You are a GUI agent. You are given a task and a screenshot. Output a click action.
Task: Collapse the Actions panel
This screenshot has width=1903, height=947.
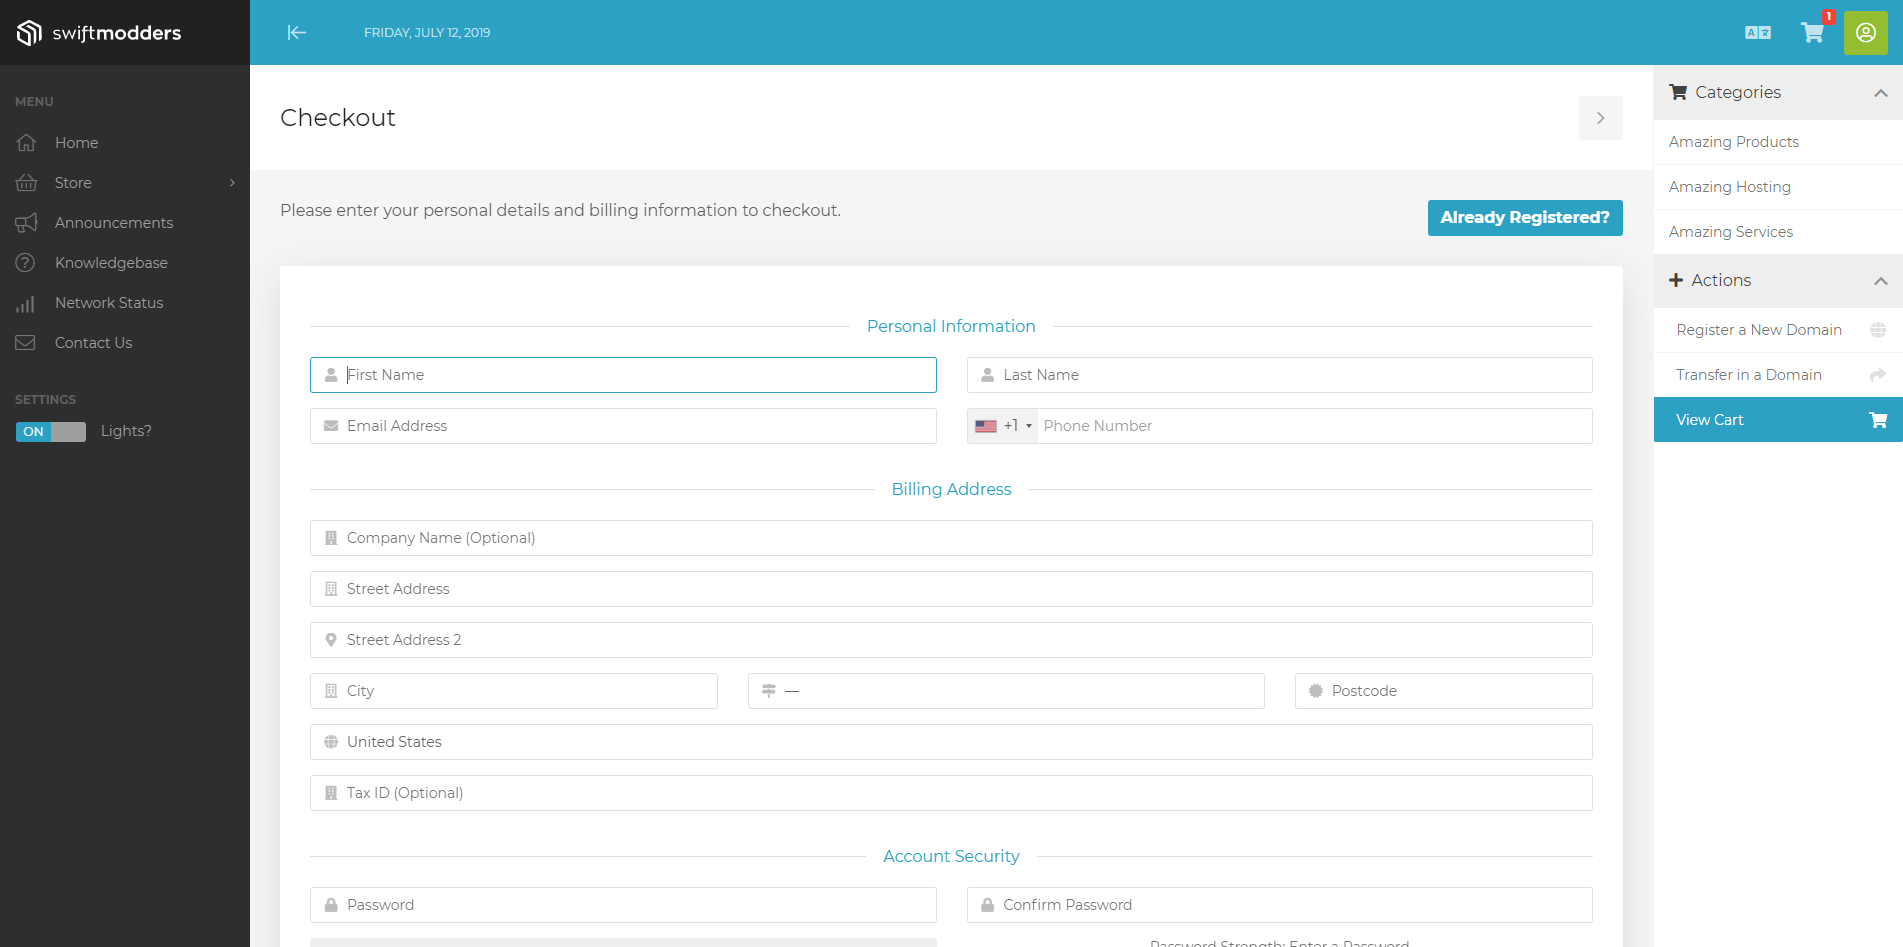1880,281
